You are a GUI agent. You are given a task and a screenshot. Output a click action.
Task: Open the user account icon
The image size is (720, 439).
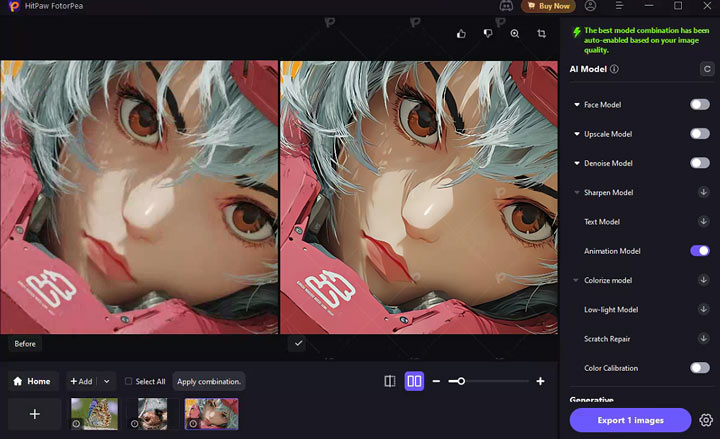click(591, 6)
